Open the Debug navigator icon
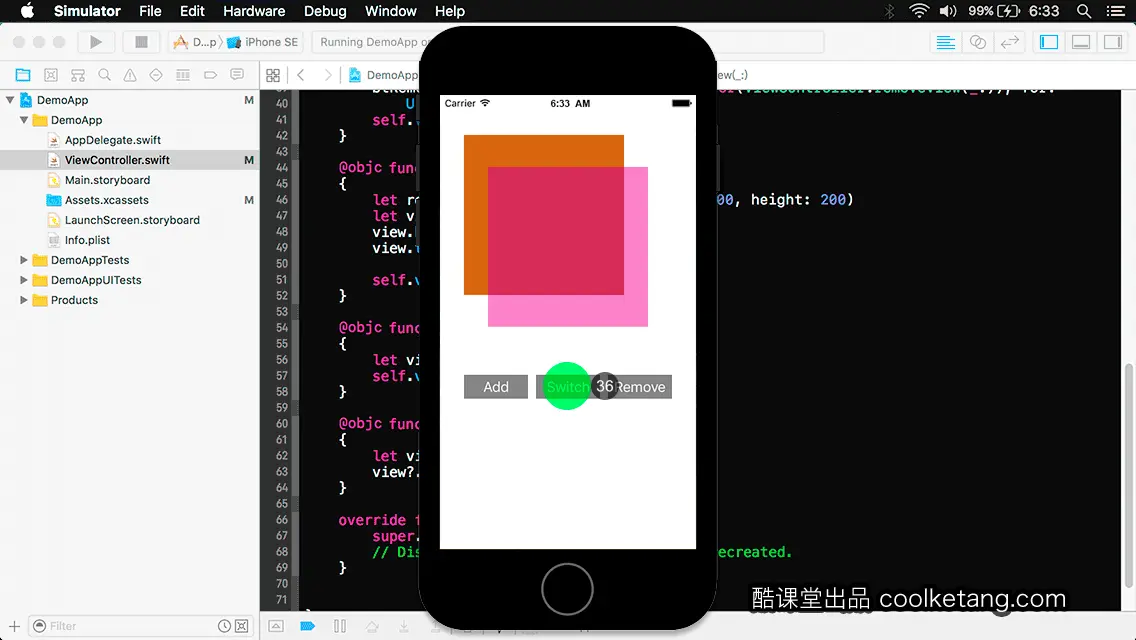The image size is (1136, 640). pos(183,75)
